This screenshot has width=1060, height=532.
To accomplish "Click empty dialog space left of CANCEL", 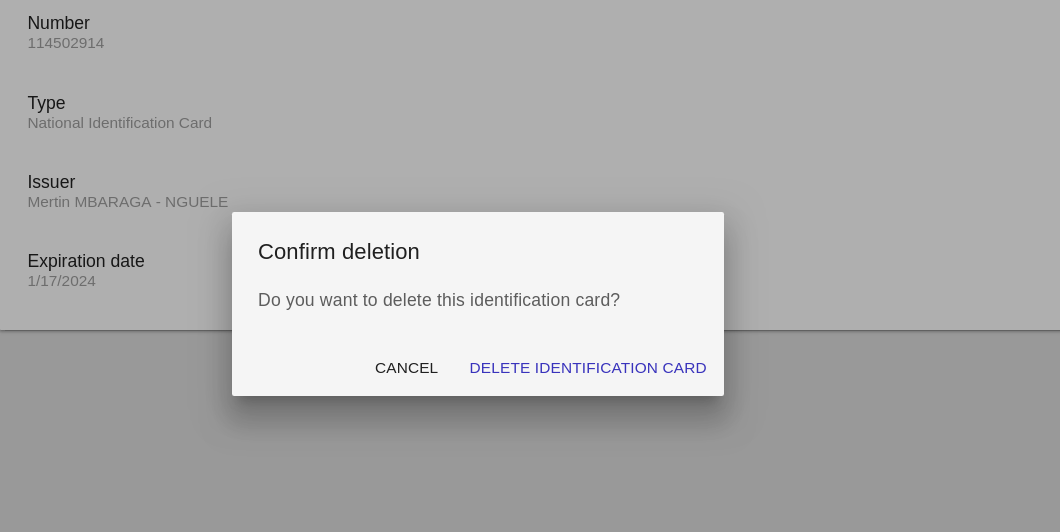I will [300, 368].
